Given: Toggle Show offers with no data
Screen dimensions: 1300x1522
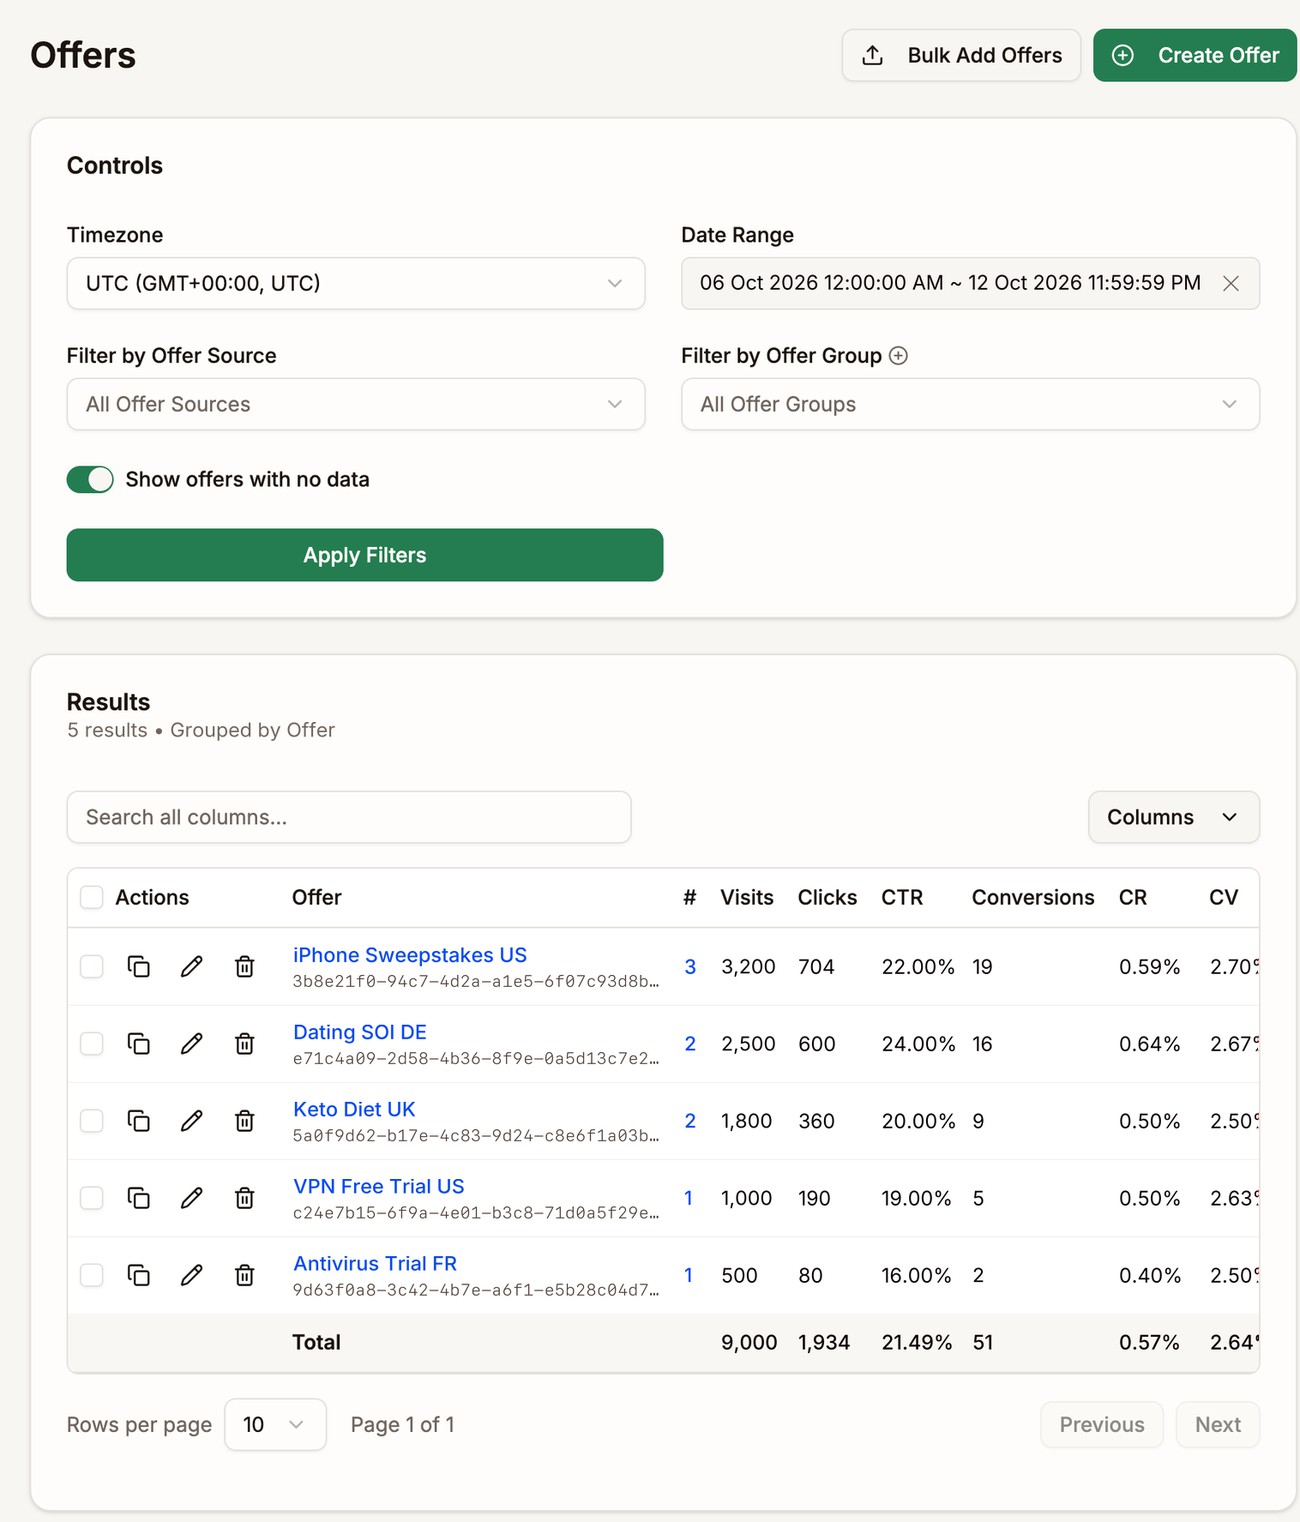Looking at the screenshot, I should pos(90,479).
